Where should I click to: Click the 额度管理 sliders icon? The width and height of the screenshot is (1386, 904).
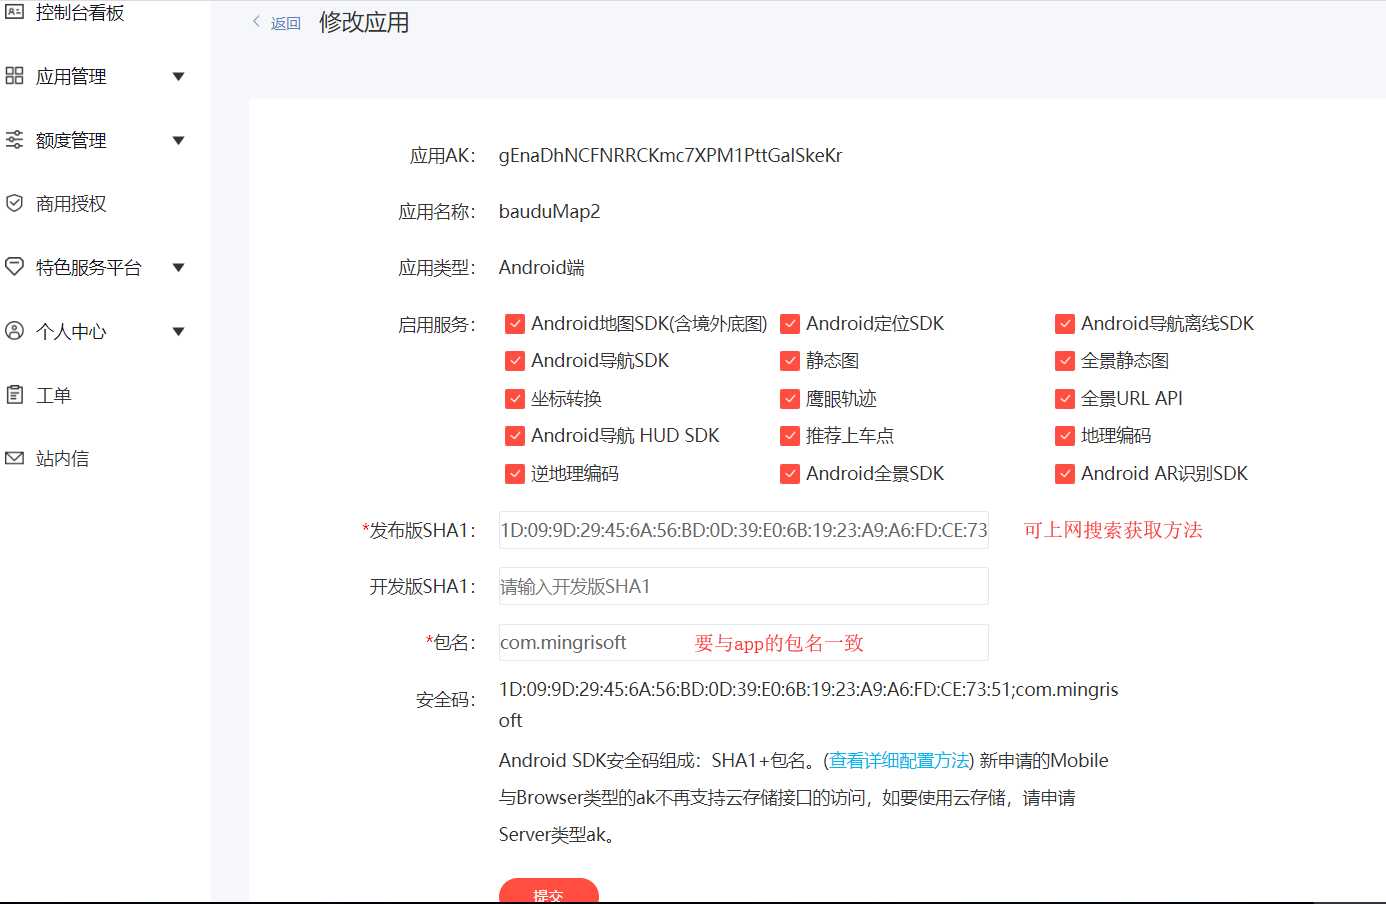point(14,140)
